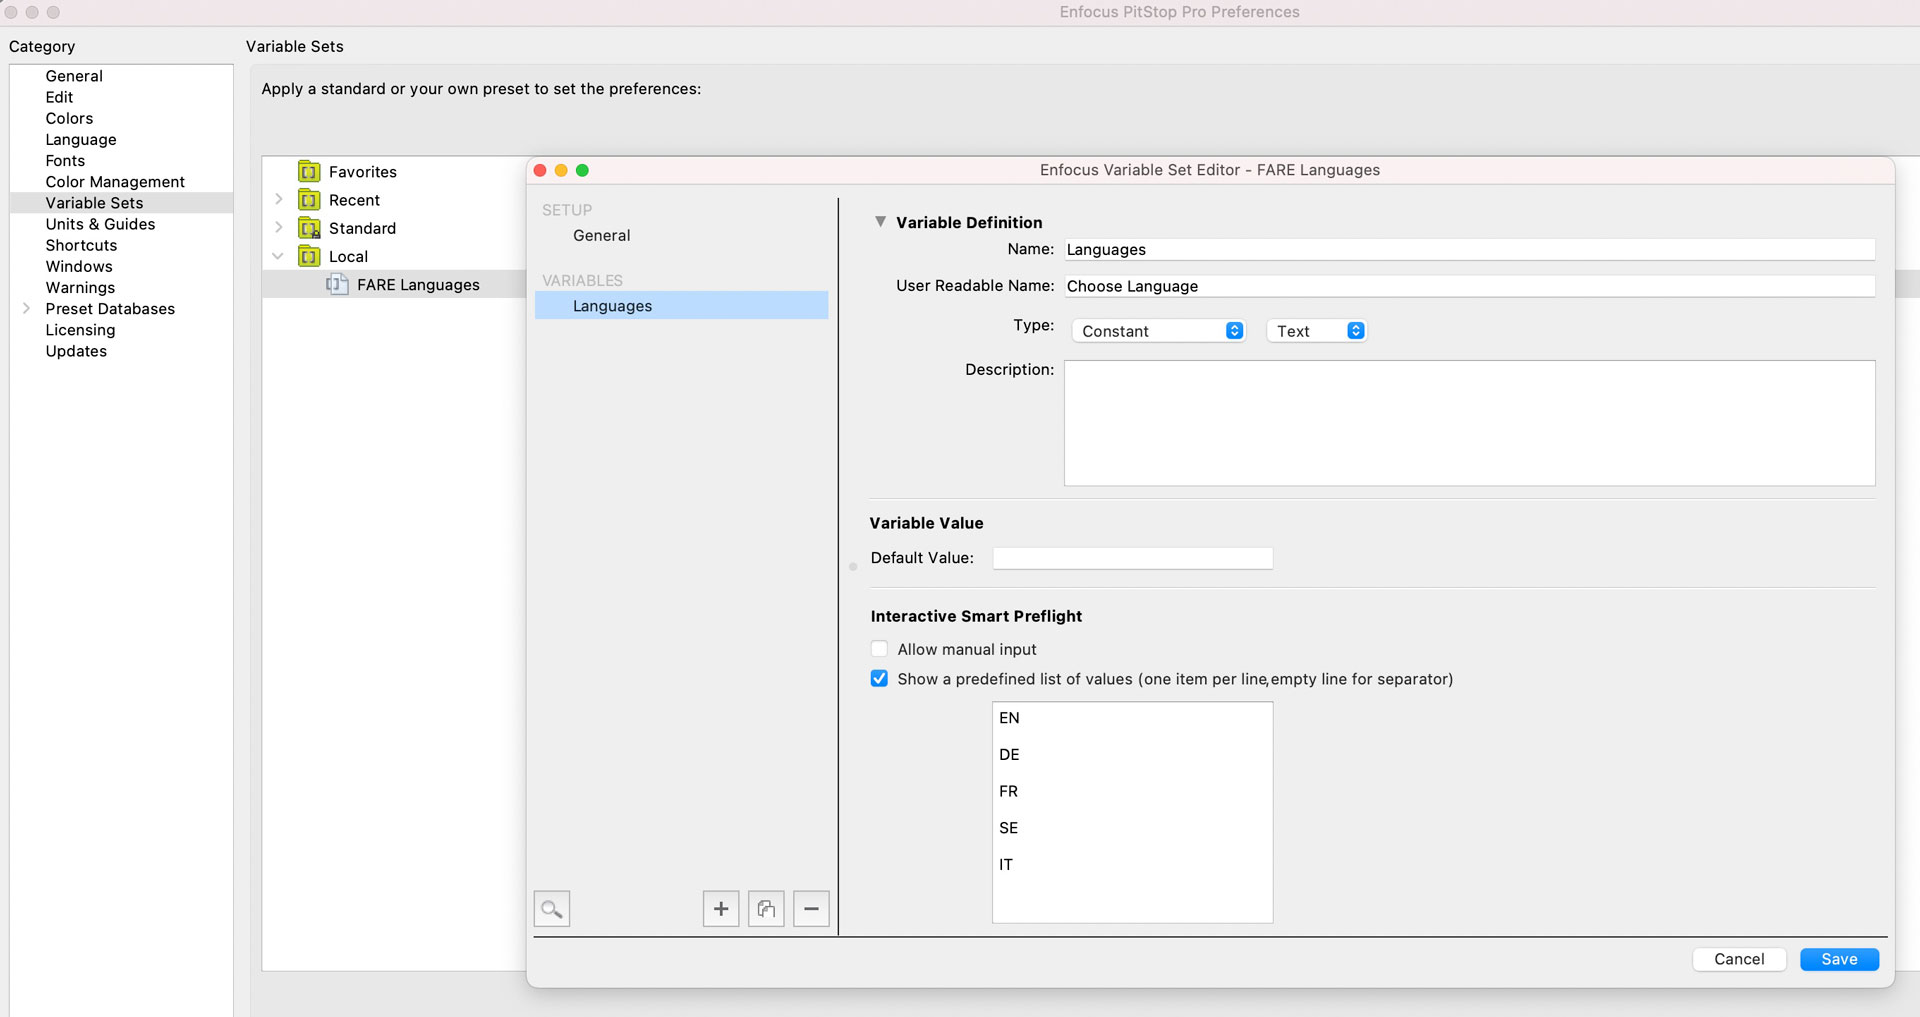Expand the Preset Databases category
Screen dimensions: 1920x1017
[x=26, y=309]
